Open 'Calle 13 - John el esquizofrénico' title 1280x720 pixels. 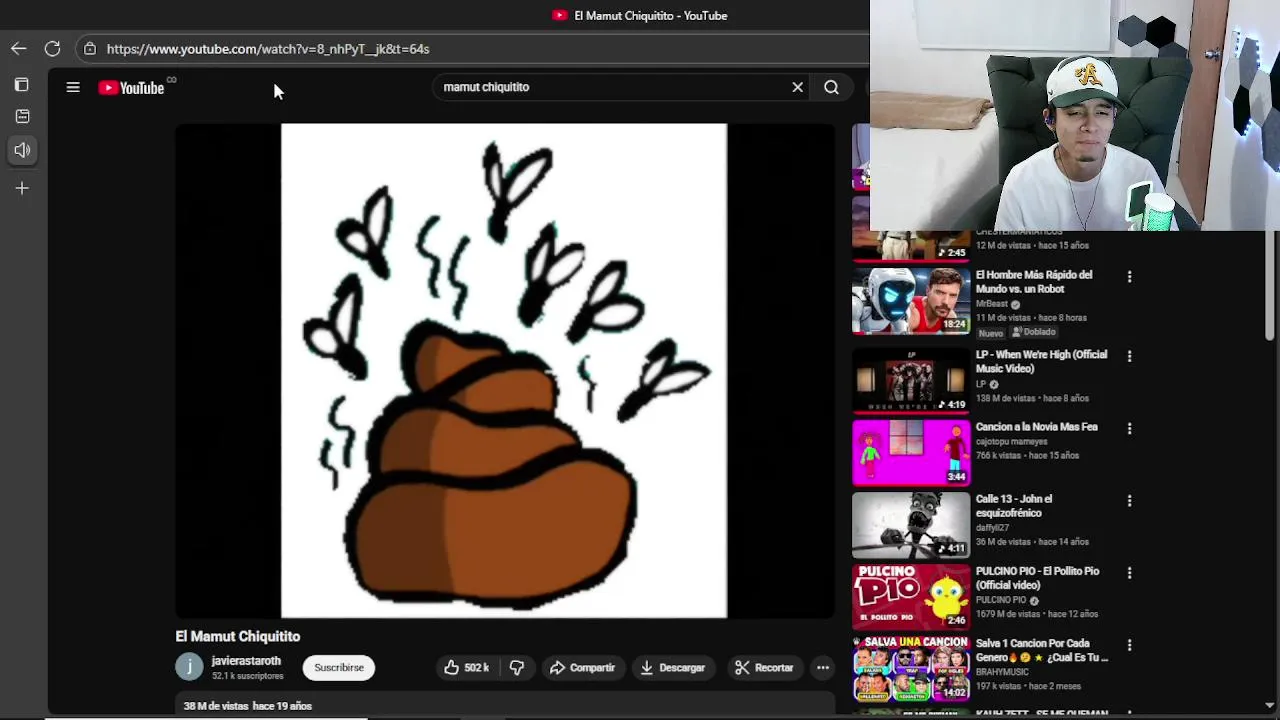coord(1014,506)
